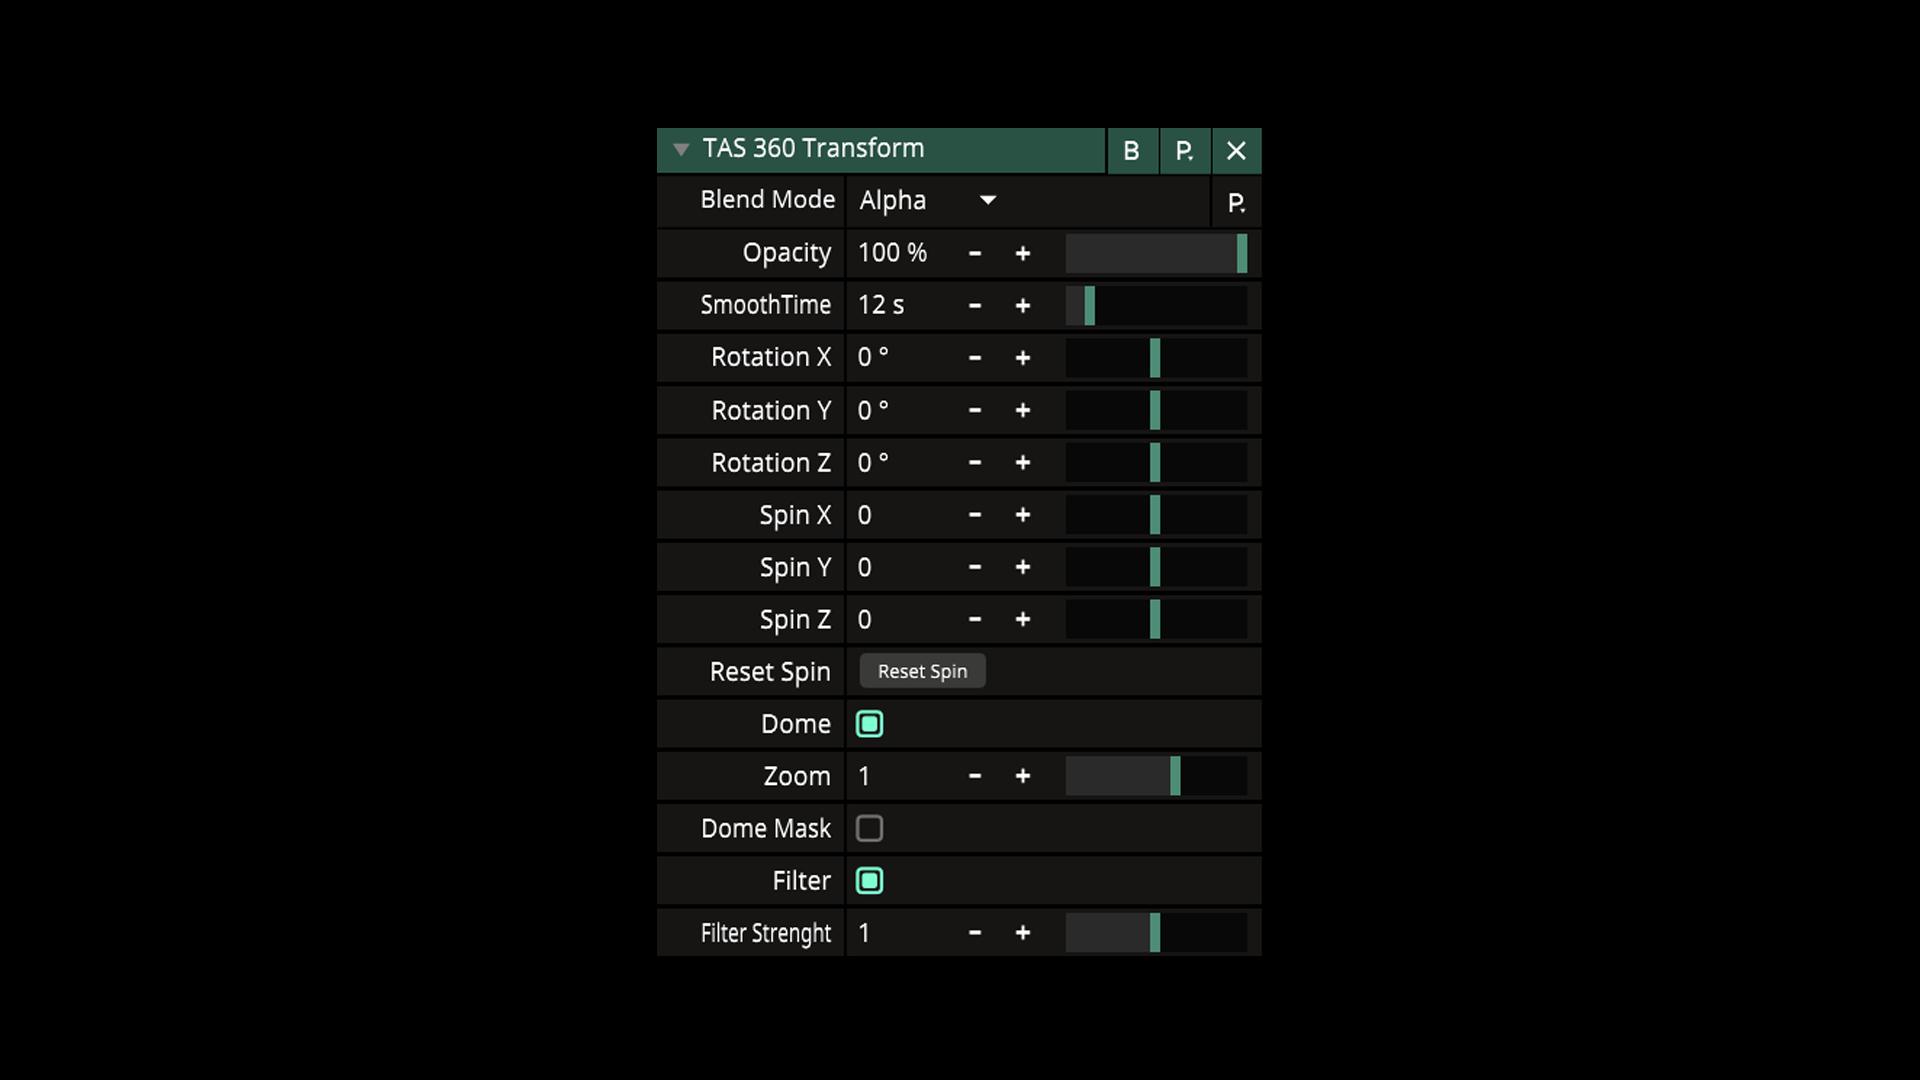Increase Filter Strenght with plus button
1920x1080 pixels.
point(1022,933)
